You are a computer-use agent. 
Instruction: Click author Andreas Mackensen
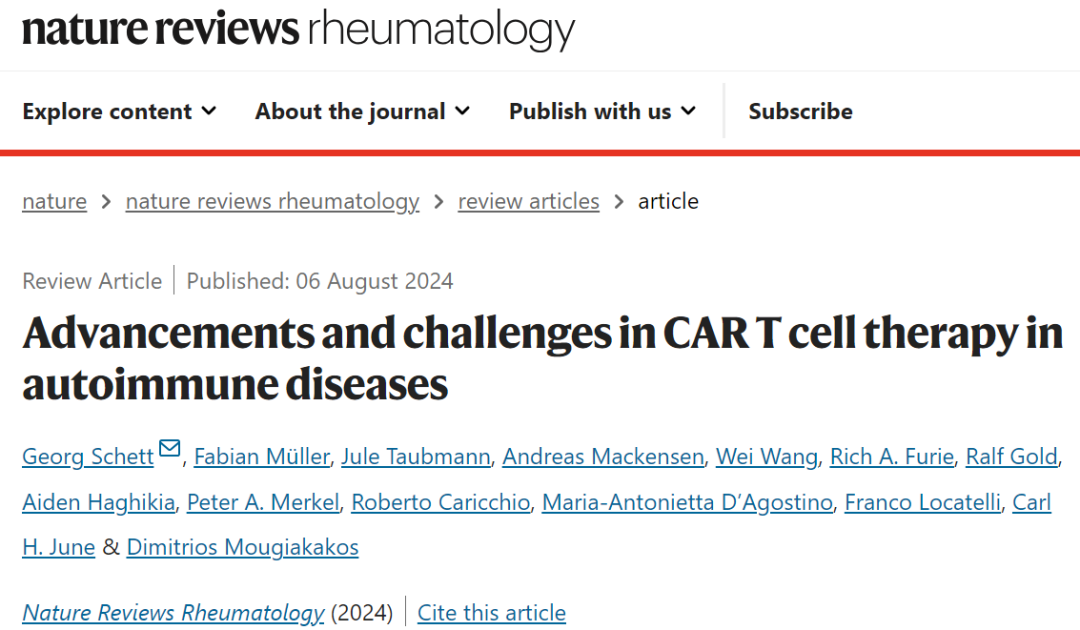coord(603,456)
